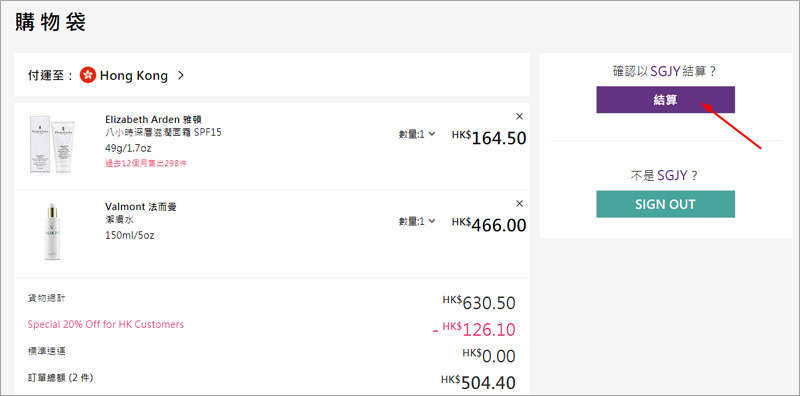Click the 潔膚水 product description
Viewport: 800px width, 396px height.
(x=119, y=220)
